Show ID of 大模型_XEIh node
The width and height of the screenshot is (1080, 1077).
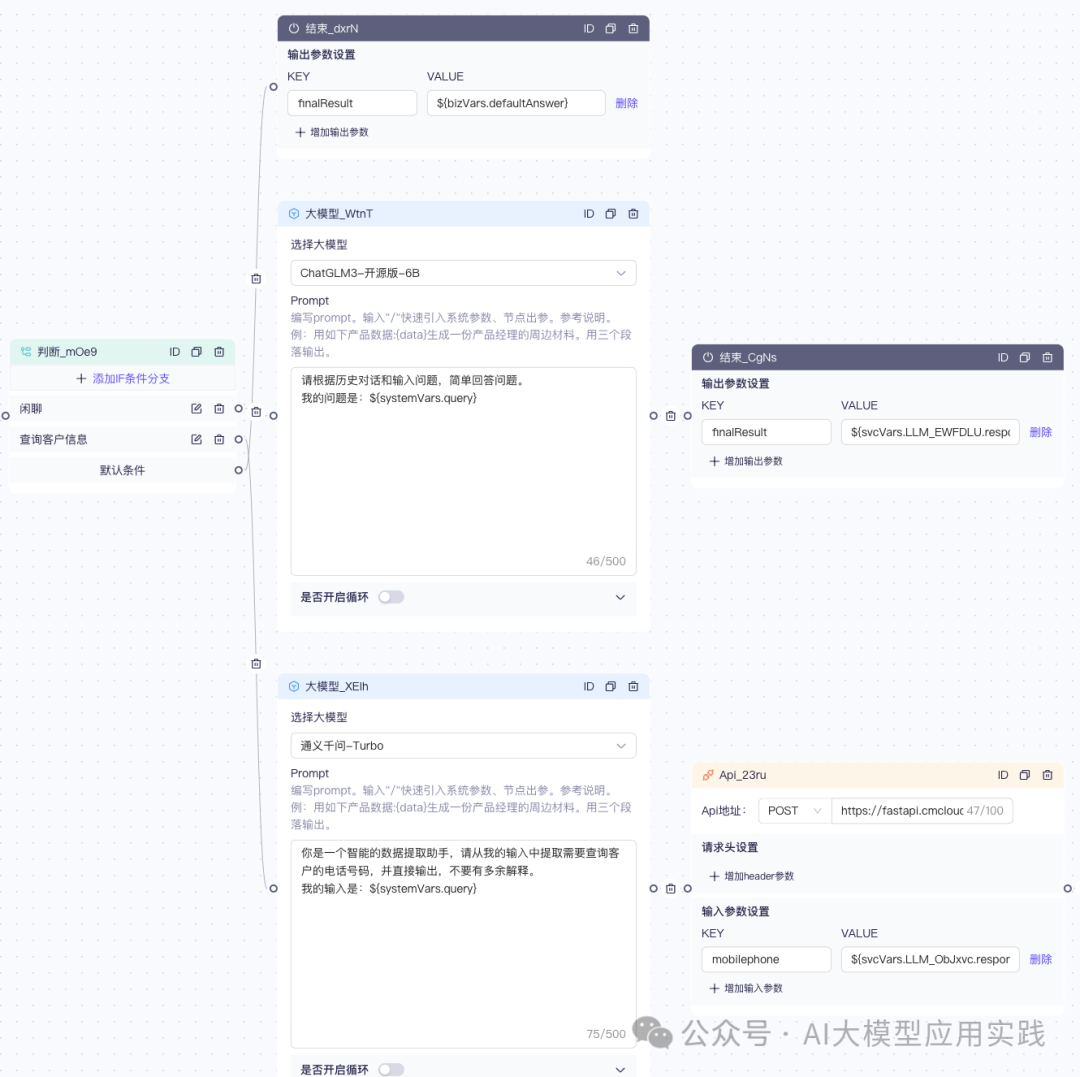click(588, 686)
